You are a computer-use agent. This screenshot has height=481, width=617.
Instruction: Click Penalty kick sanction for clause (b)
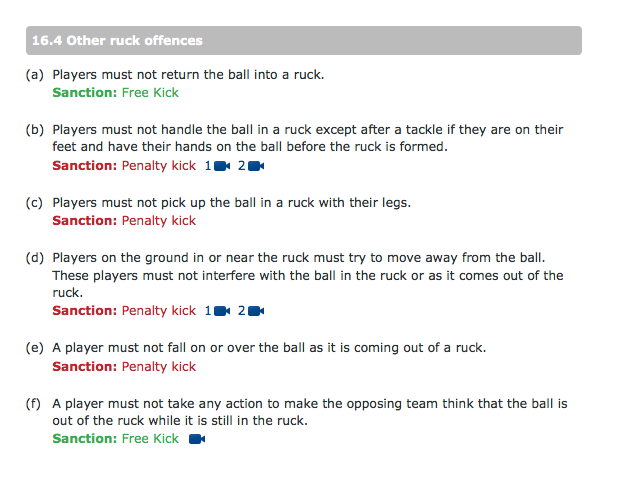pyautogui.click(x=159, y=166)
